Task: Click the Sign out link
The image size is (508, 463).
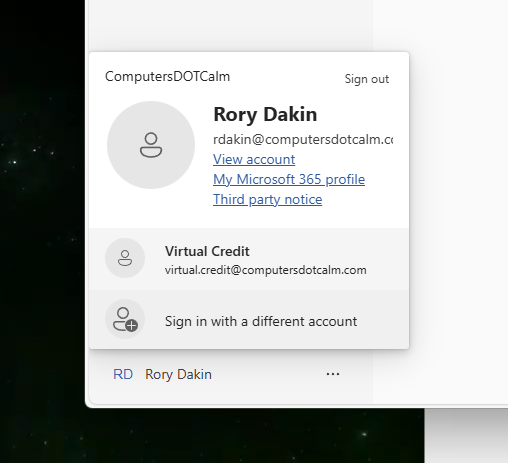Action: pyautogui.click(x=366, y=79)
